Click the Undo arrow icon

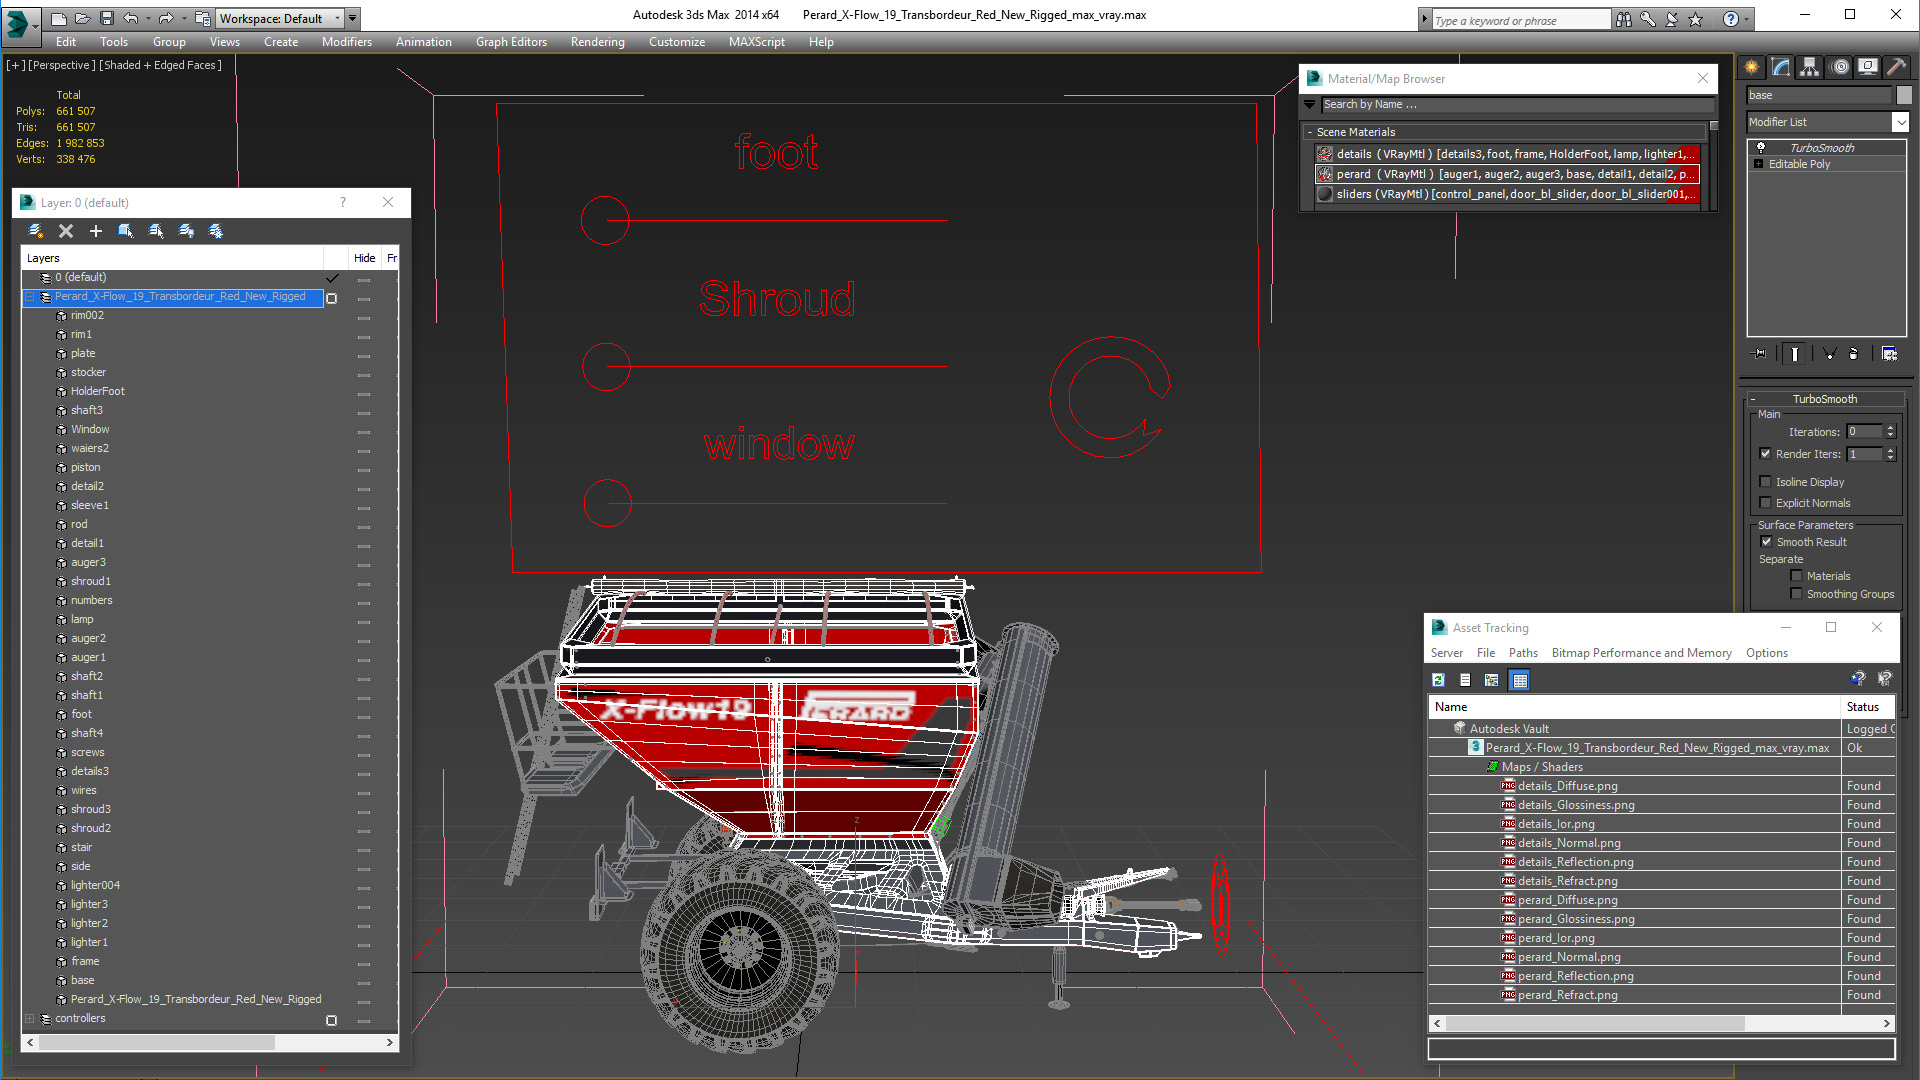[131, 19]
